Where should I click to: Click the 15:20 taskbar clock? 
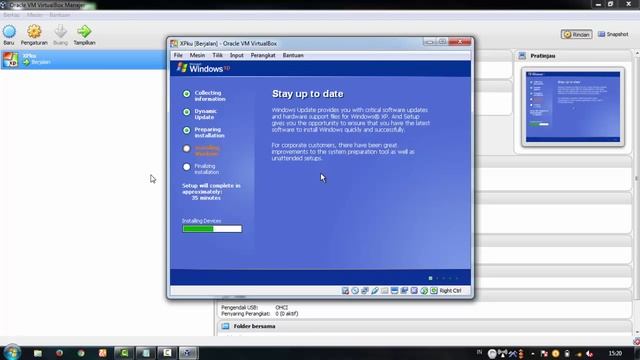(x=615, y=353)
